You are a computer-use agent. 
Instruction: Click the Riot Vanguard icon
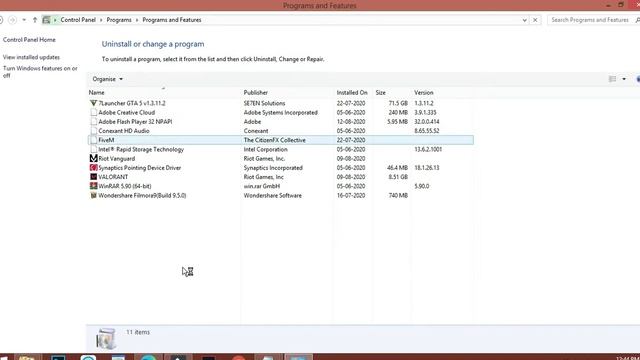point(93,158)
